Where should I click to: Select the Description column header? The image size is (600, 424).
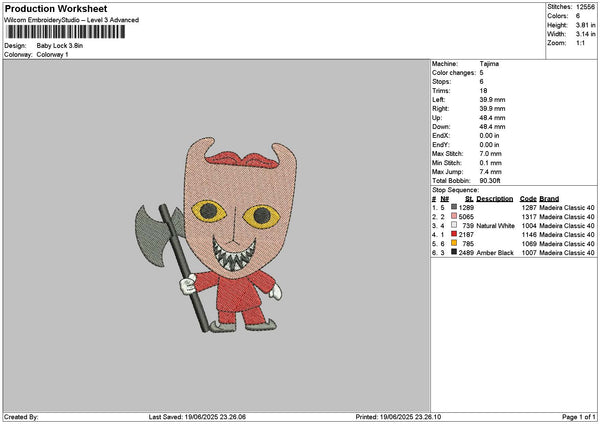coord(494,198)
